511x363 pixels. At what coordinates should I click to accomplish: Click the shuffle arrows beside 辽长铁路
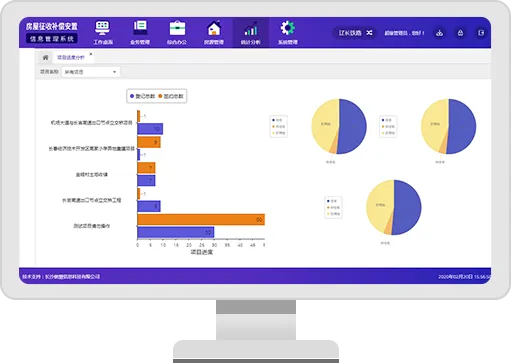click(x=369, y=33)
